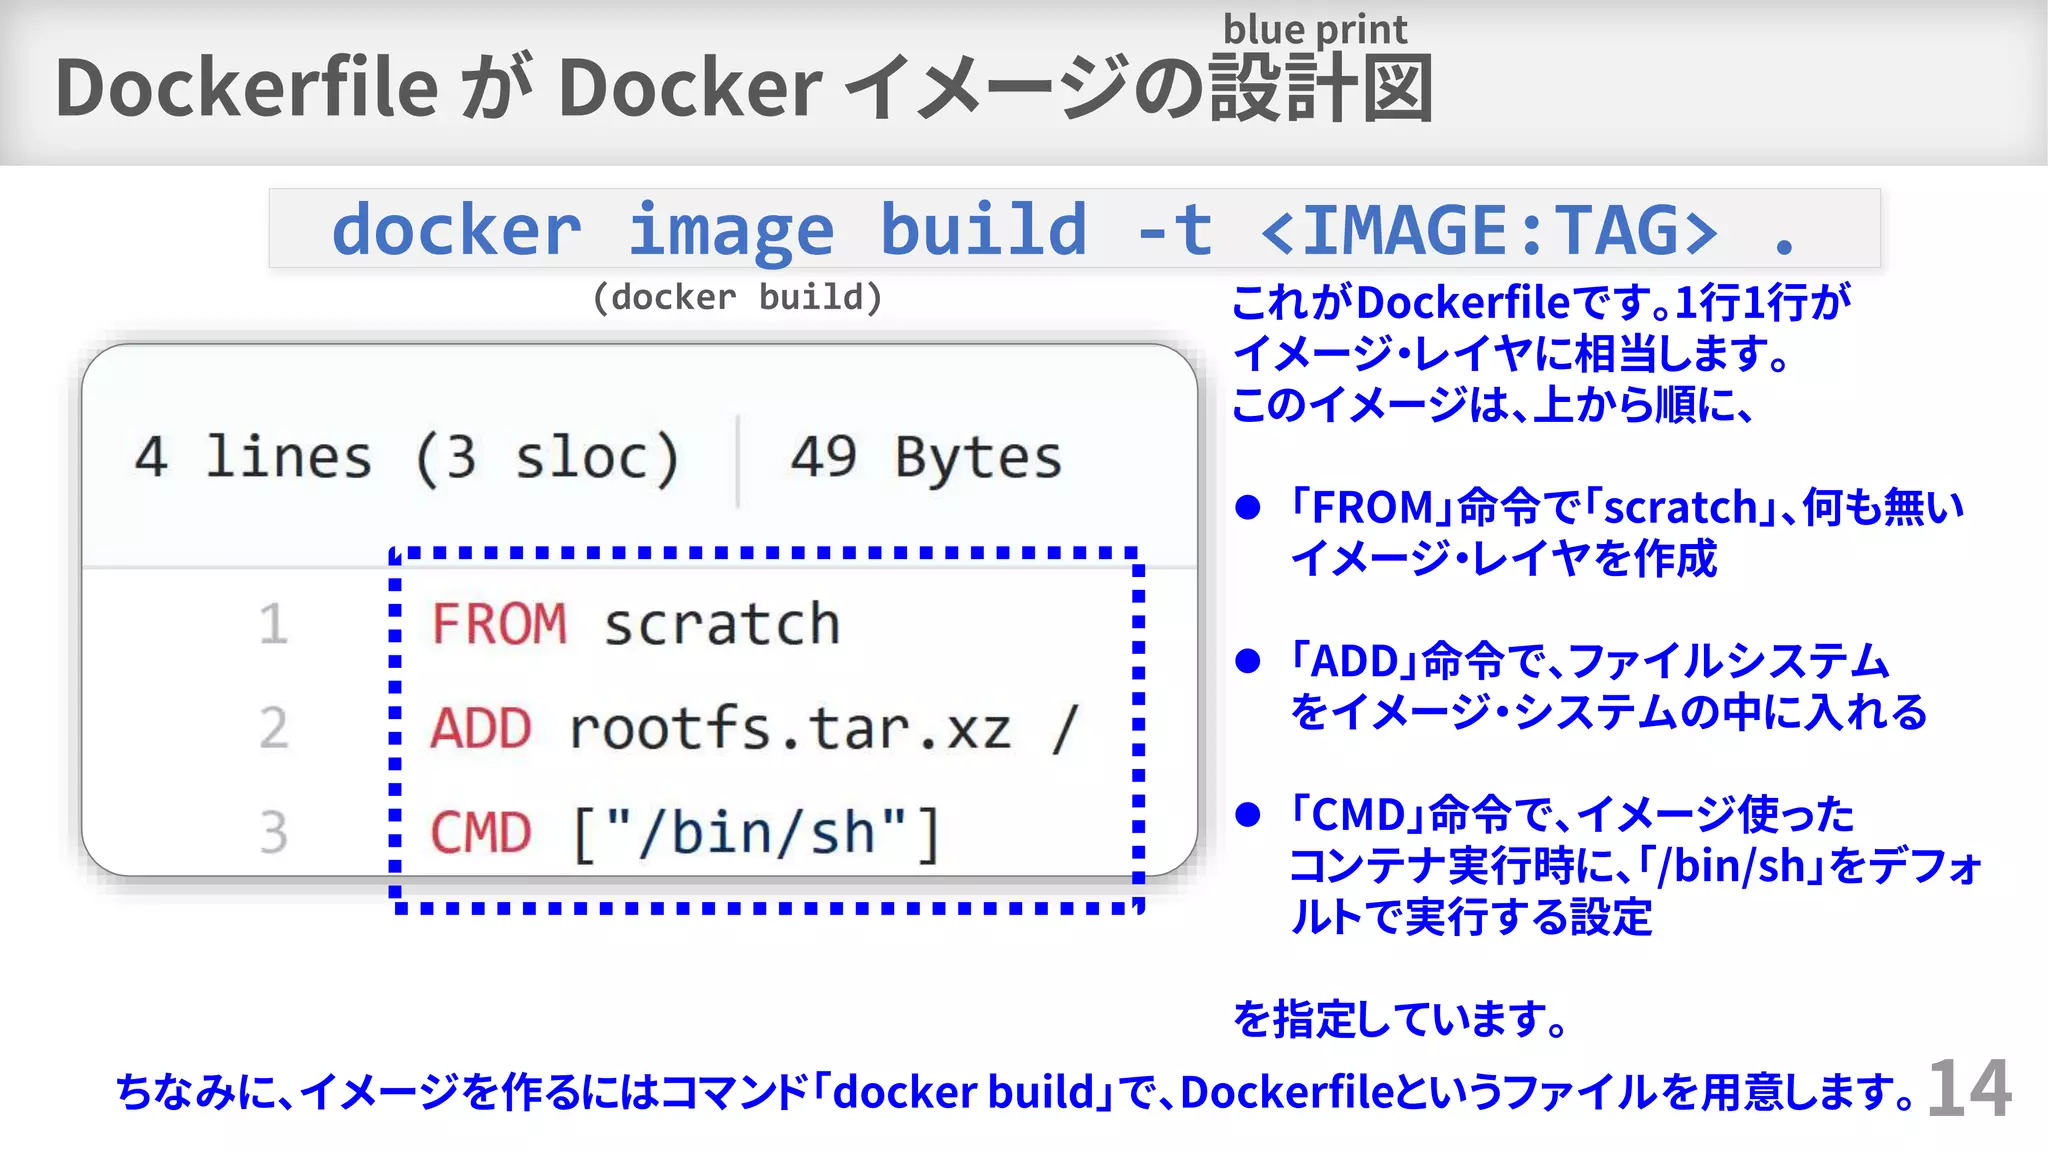Click the bullet text starting with「ADD」命令で
The image size is (2048, 1152).
click(x=1608, y=686)
